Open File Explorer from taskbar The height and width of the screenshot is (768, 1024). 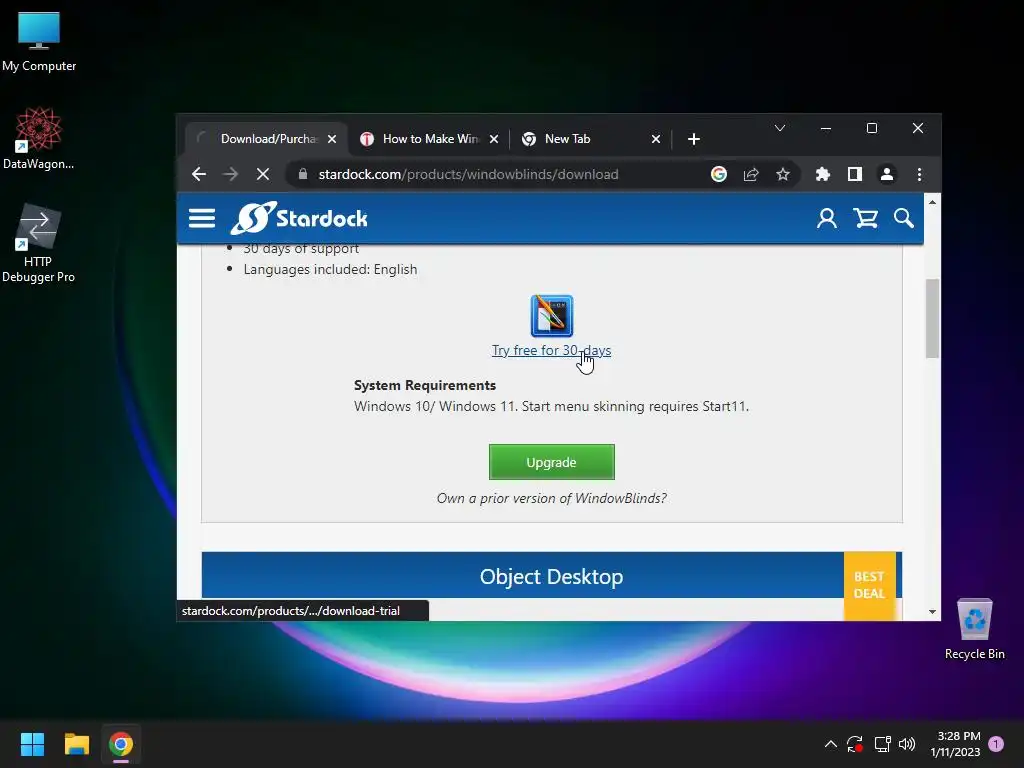pyautogui.click(x=76, y=744)
